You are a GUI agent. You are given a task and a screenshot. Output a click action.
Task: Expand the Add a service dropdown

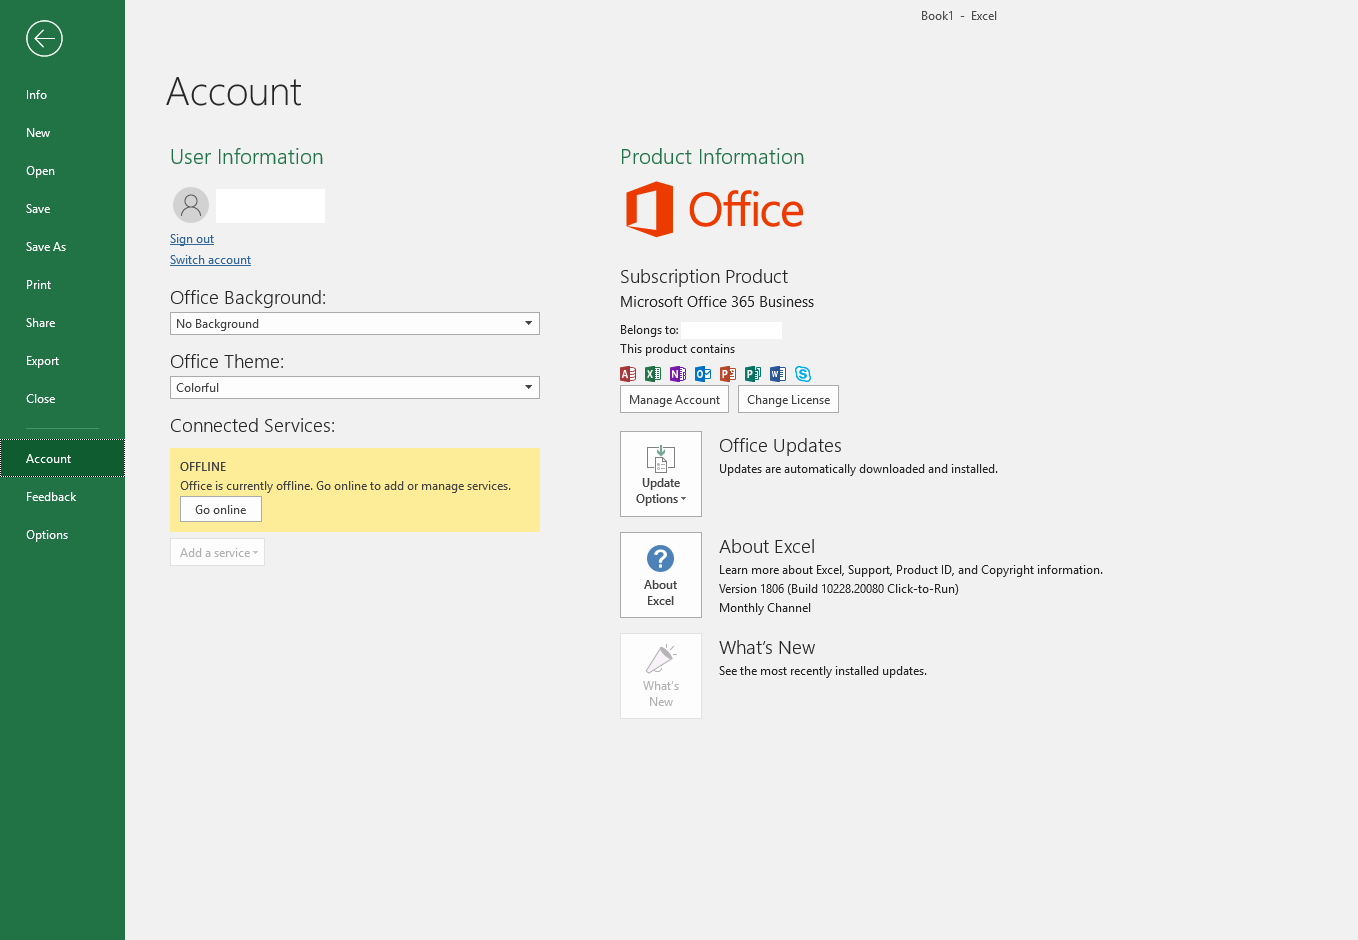[217, 553]
